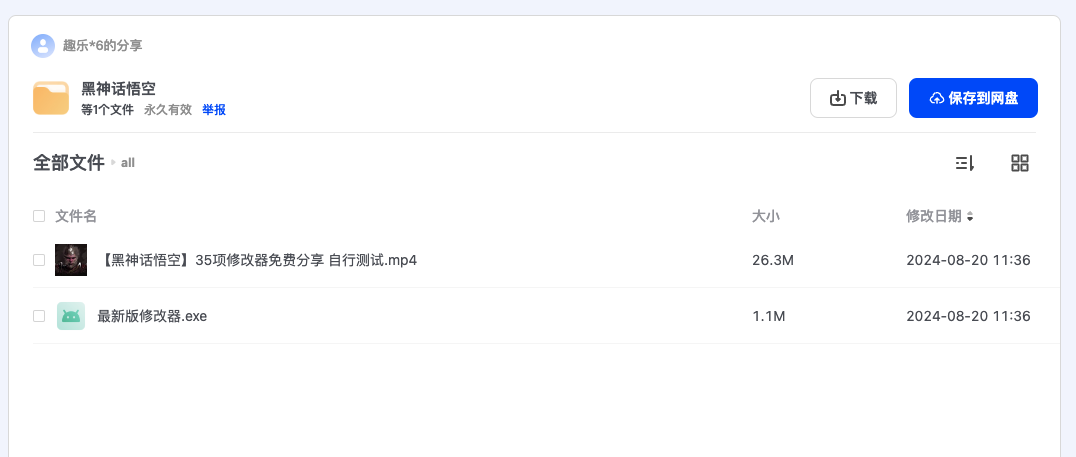Open the 黑神话悟空 mp4 file name

259,260
